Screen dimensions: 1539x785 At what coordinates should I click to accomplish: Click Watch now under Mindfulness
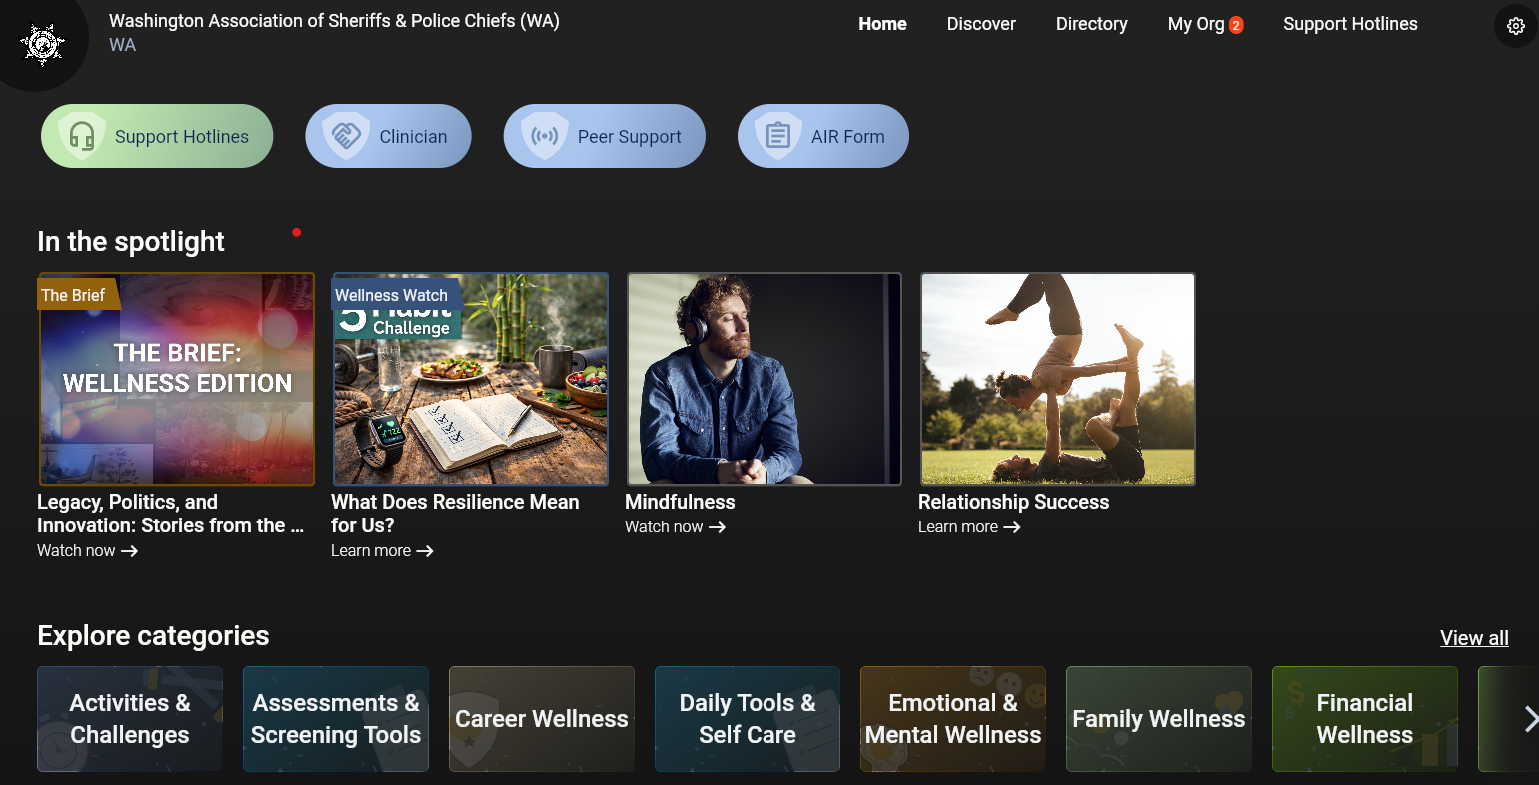(x=675, y=527)
